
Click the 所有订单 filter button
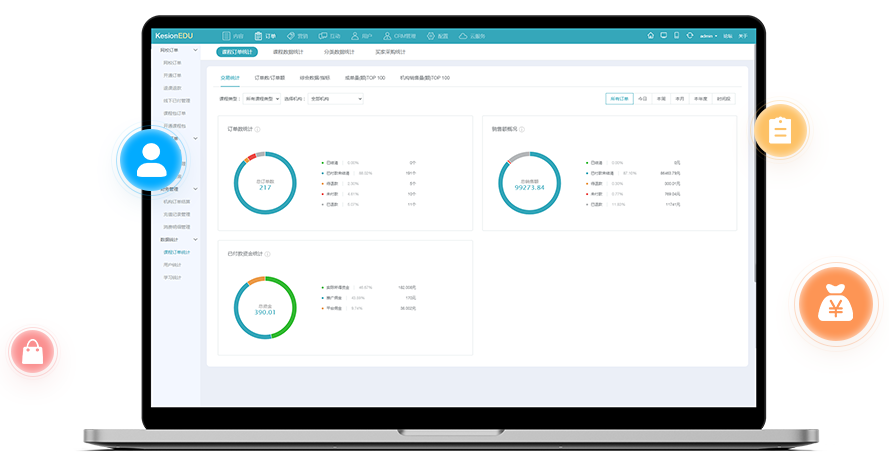pyautogui.click(x=620, y=99)
